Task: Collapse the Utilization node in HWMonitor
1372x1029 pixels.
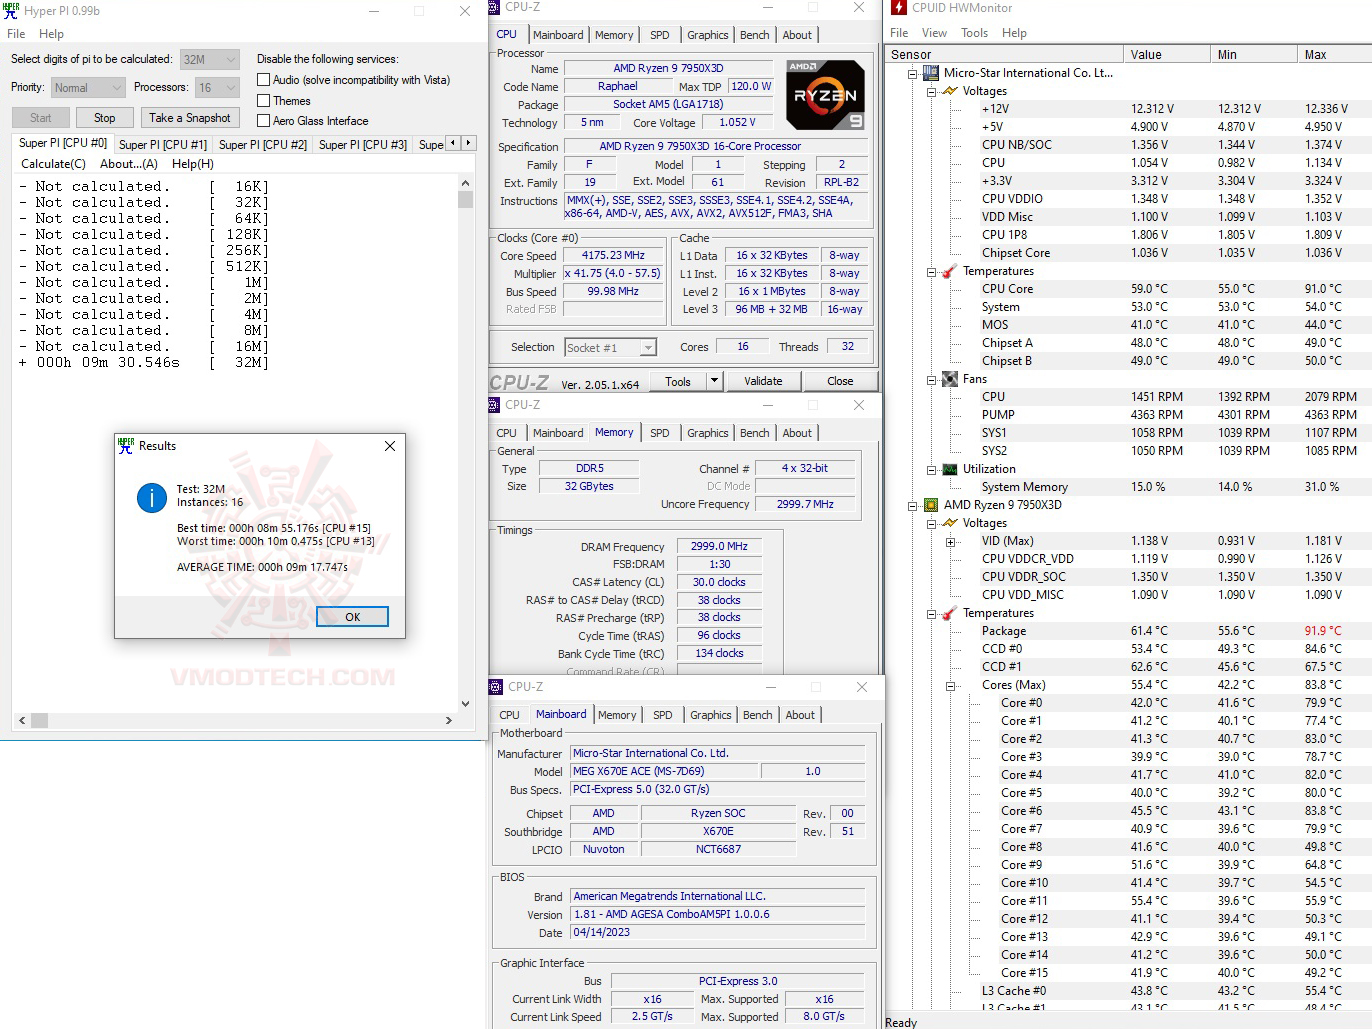Action: [932, 469]
